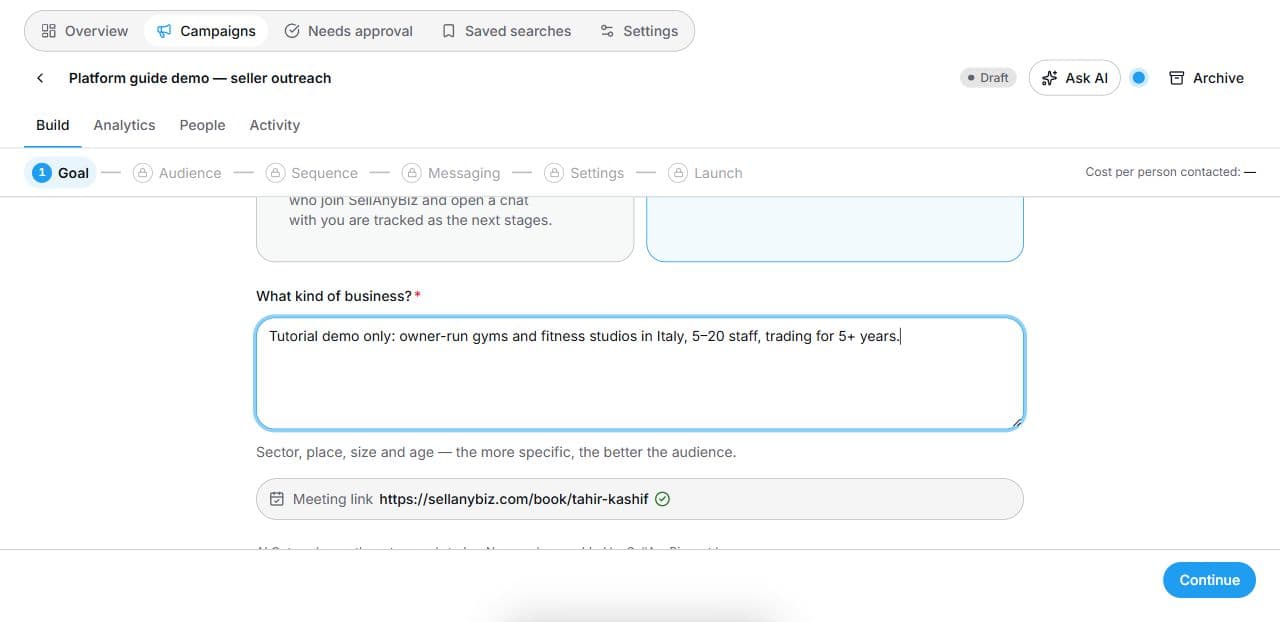Click the Draft status badge

(988, 78)
